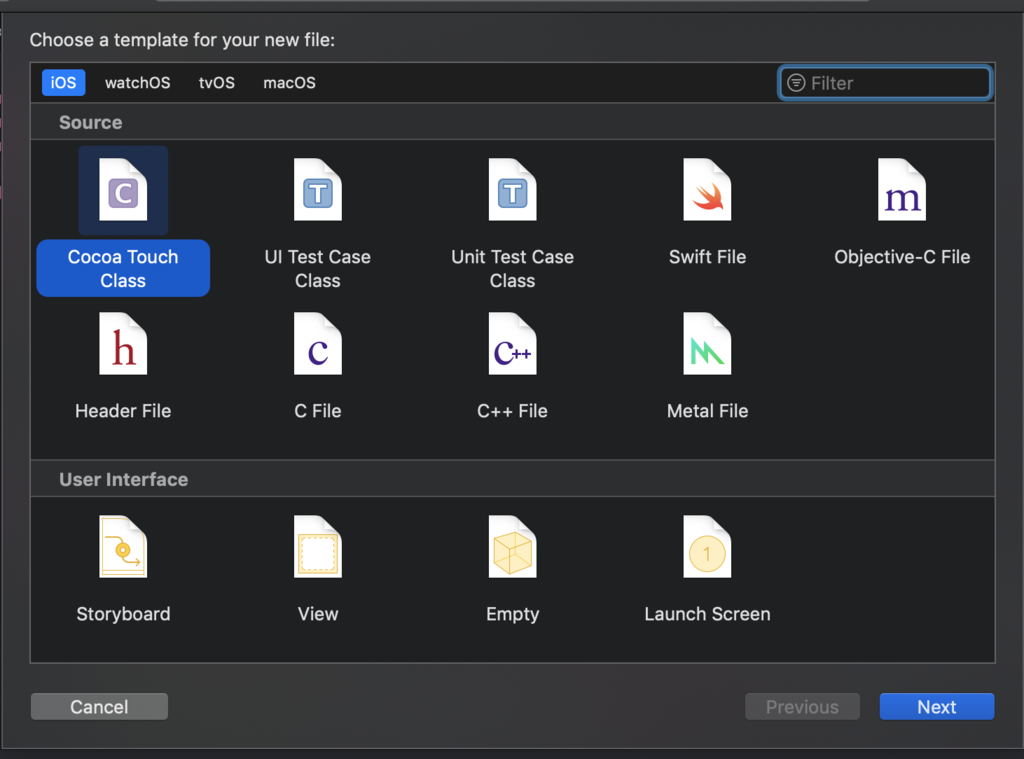1024x759 pixels.
Task: Pick the C File template icon
Action: [317, 344]
